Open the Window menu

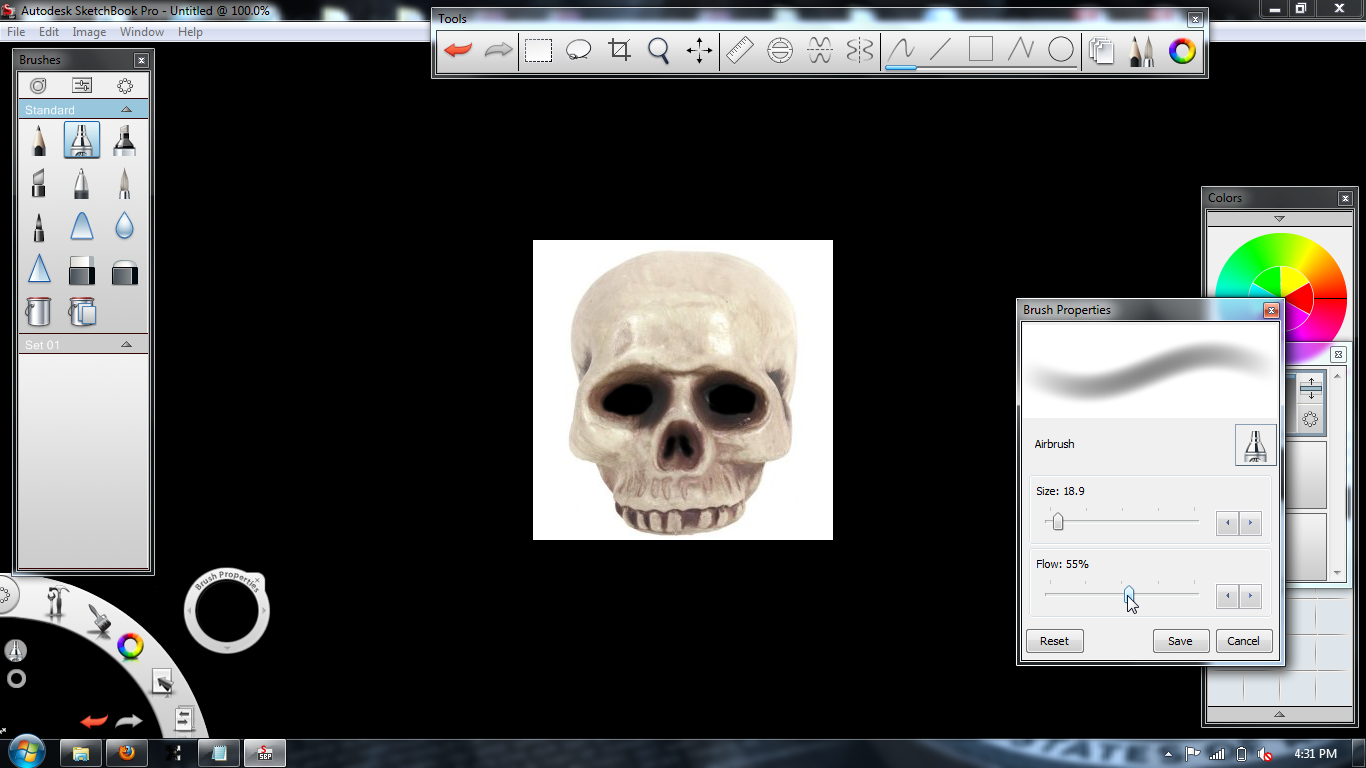pyautogui.click(x=142, y=32)
